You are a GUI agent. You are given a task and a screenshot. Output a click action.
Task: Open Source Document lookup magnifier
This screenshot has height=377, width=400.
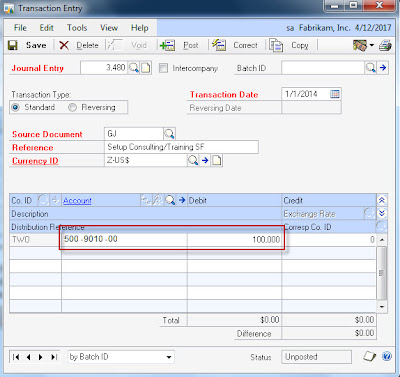[169, 134]
